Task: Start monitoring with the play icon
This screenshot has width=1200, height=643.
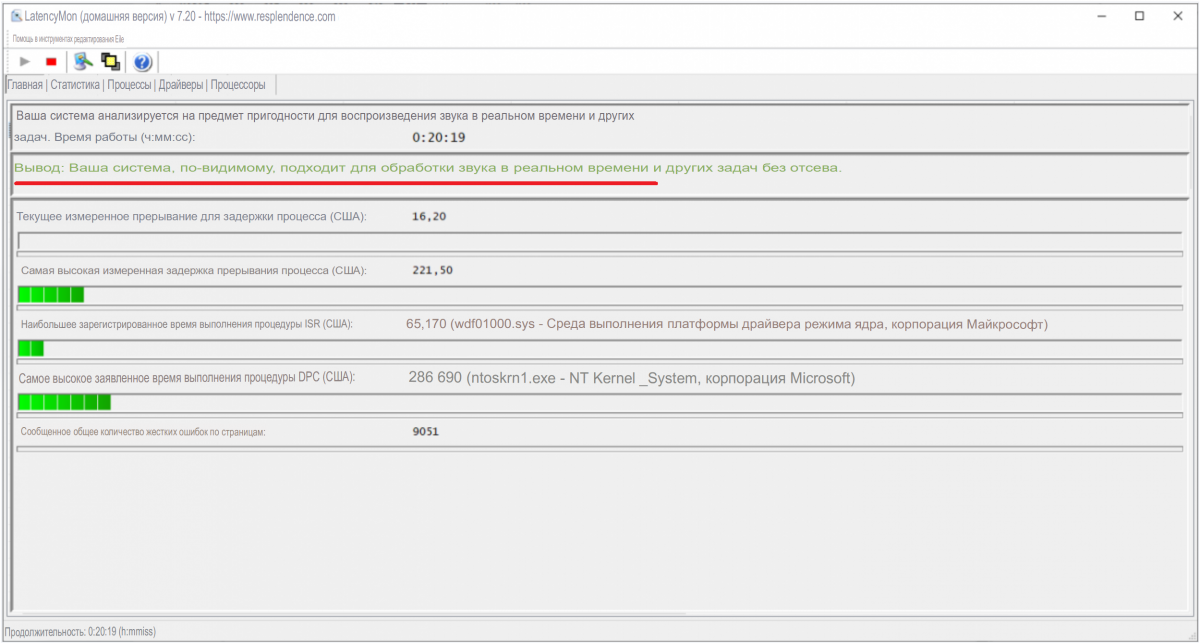Action: tap(25, 62)
